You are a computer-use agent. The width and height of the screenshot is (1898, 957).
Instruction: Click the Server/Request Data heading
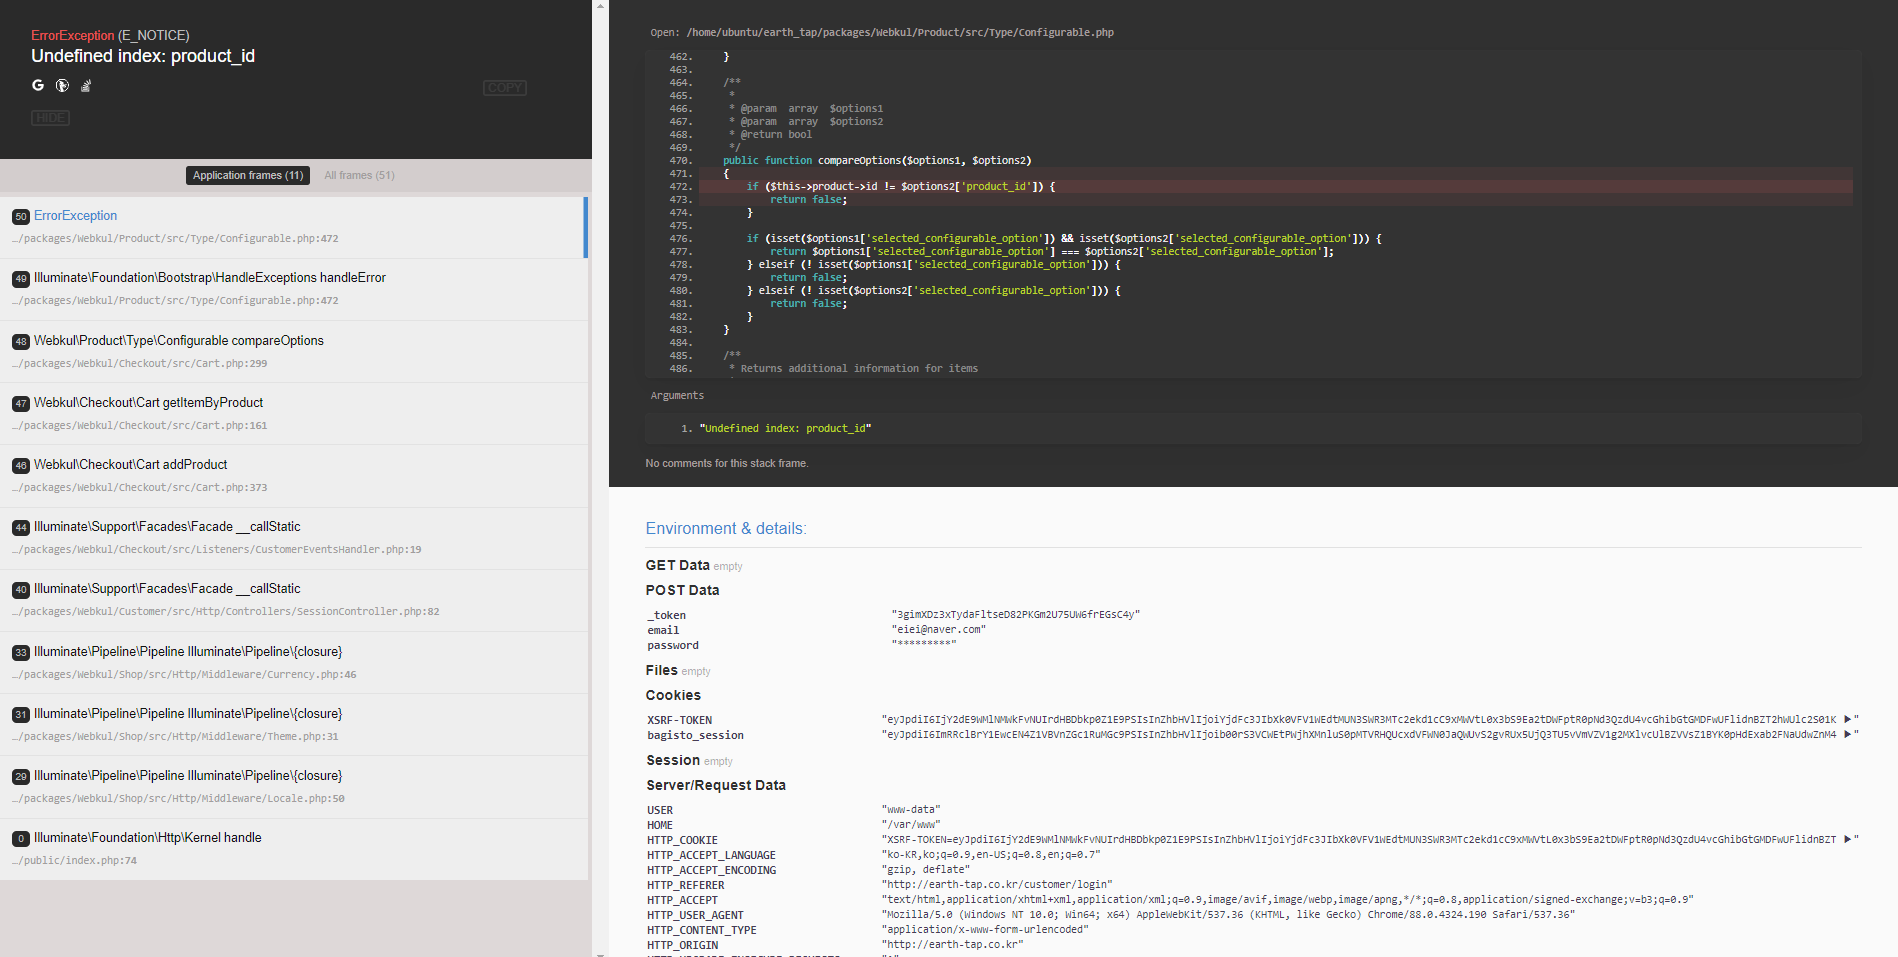pyautogui.click(x=716, y=785)
